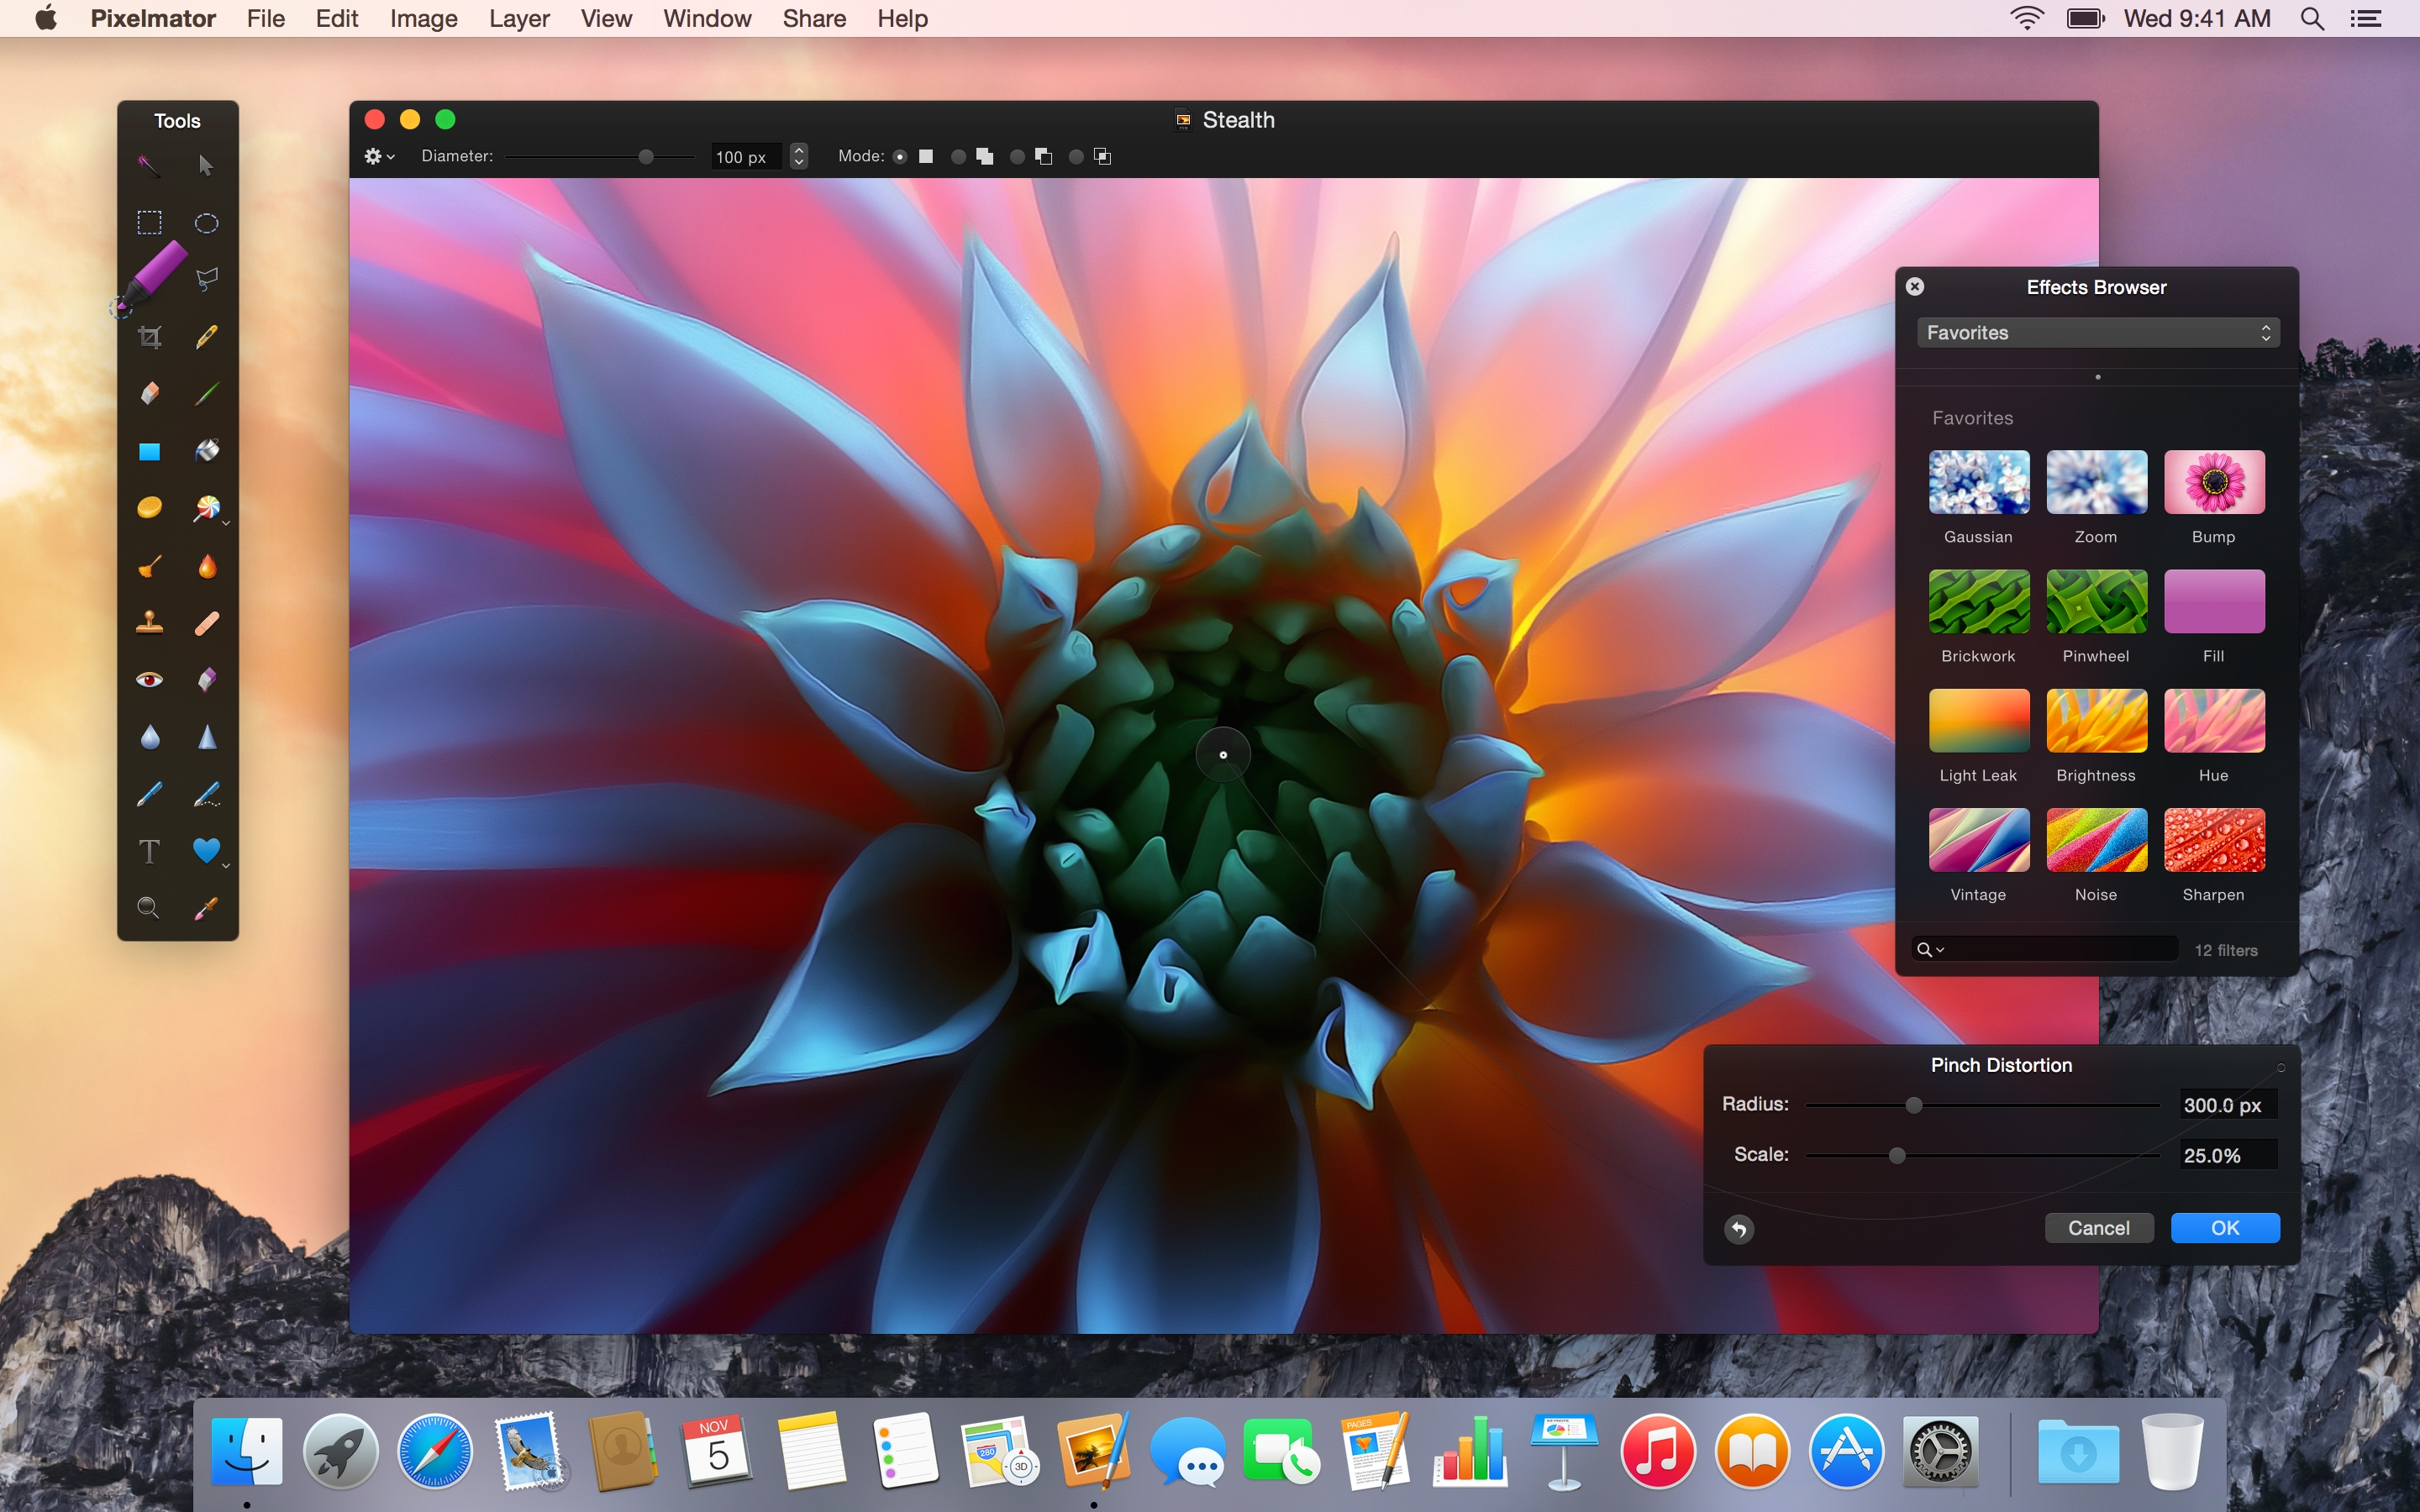Select the Color Fill tool
The image size is (2420, 1512).
coord(206,451)
